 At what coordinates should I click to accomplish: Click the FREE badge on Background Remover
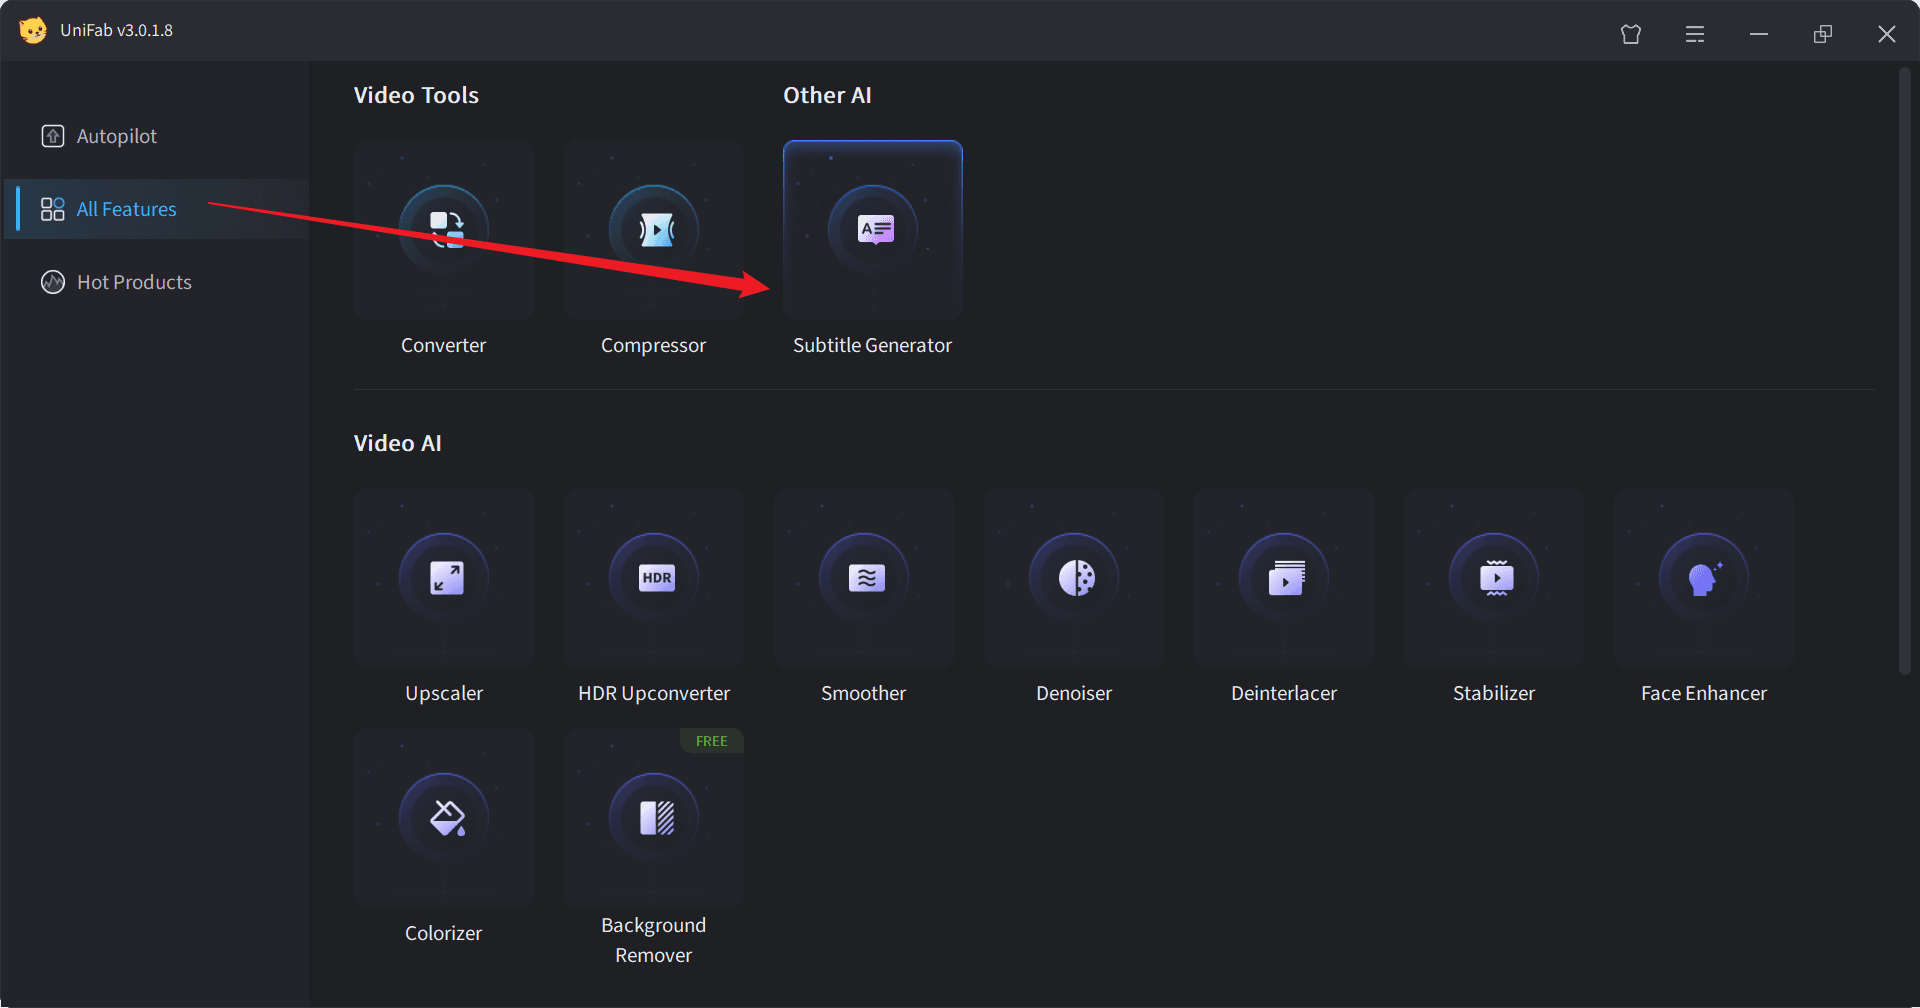712,741
